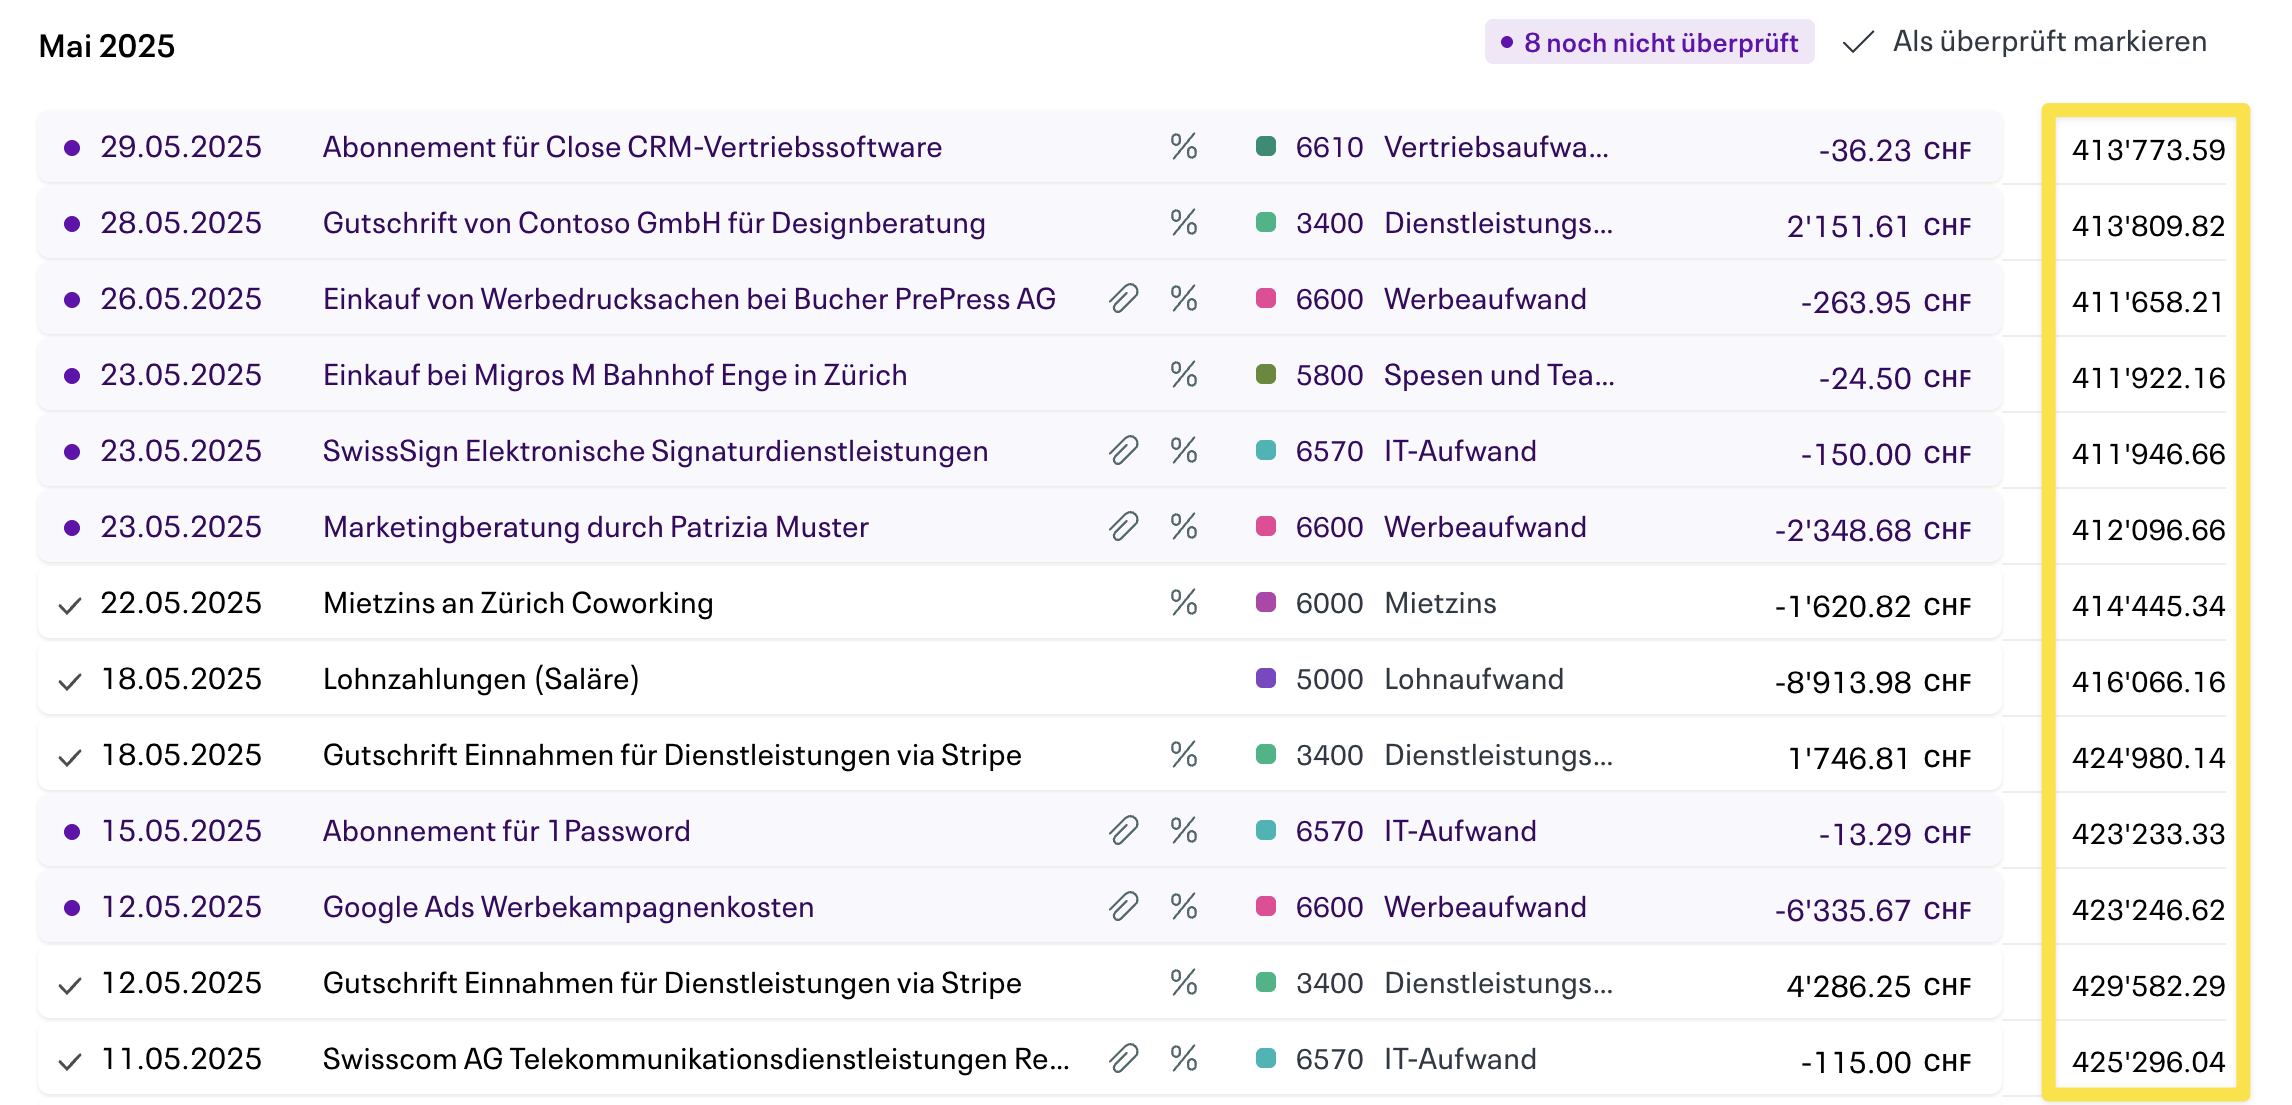Screen dimensions: 2292x1105
Task: Uncheck reviewed checkmark on Lohnzahlungen row
Action: [70, 682]
